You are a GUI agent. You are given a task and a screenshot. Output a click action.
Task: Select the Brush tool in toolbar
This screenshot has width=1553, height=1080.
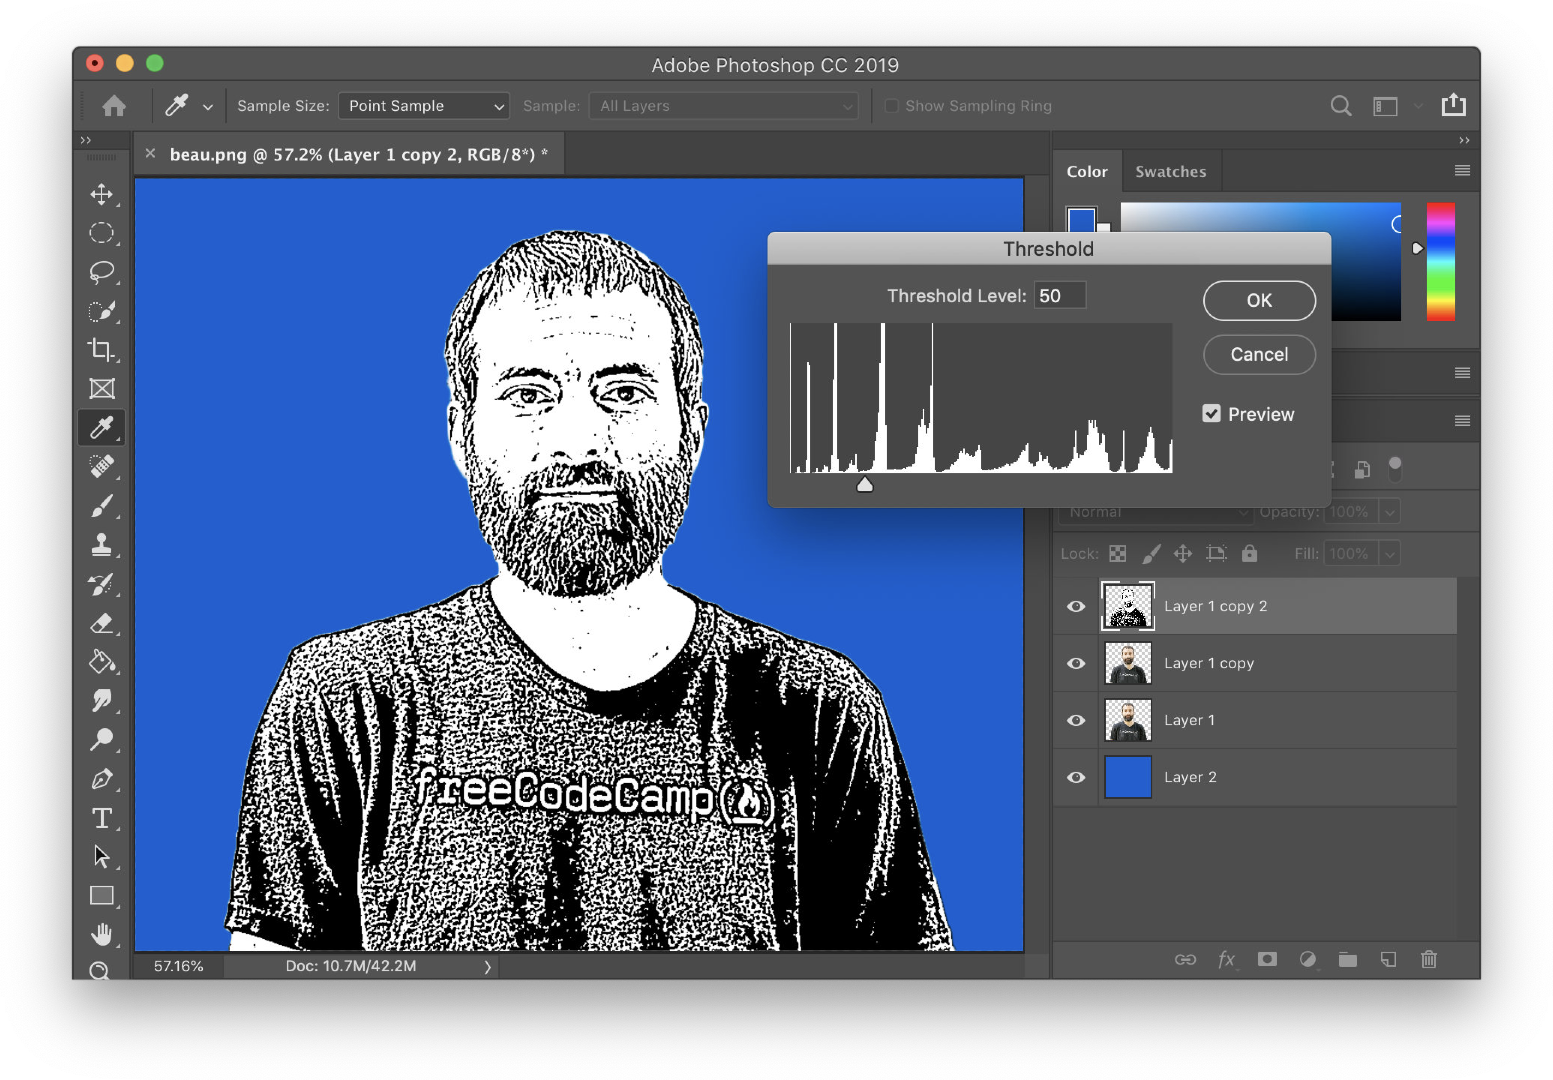click(101, 506)
